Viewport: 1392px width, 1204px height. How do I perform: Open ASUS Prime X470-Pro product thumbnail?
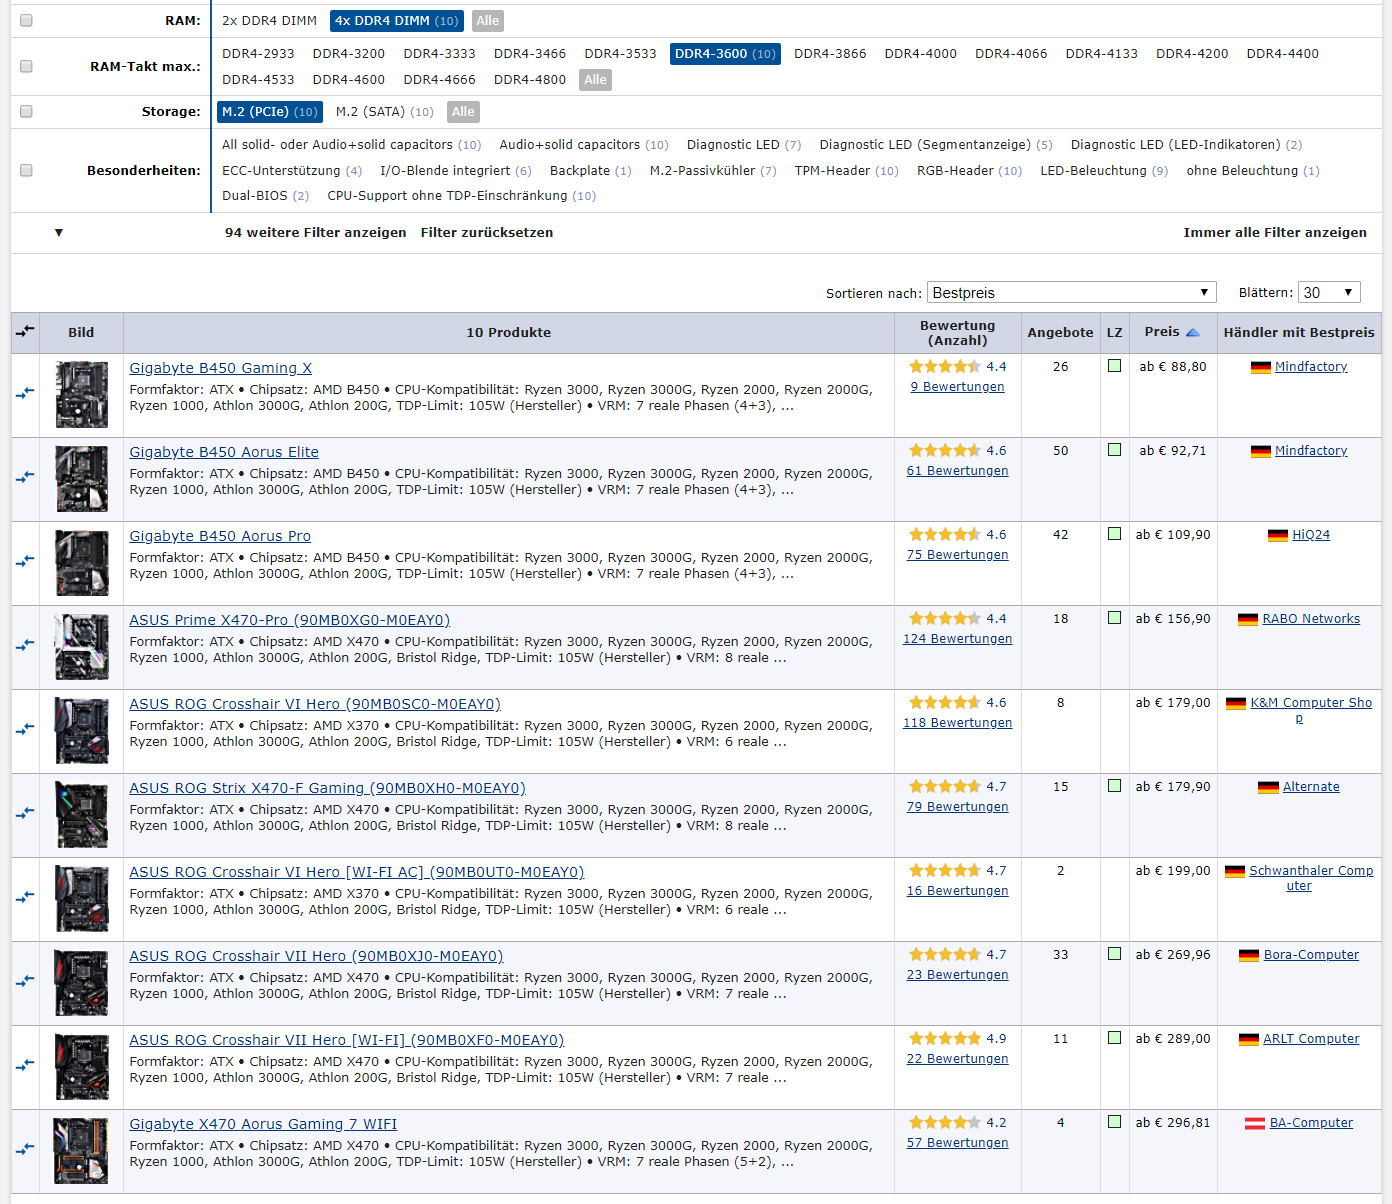(x=81, y=647)
